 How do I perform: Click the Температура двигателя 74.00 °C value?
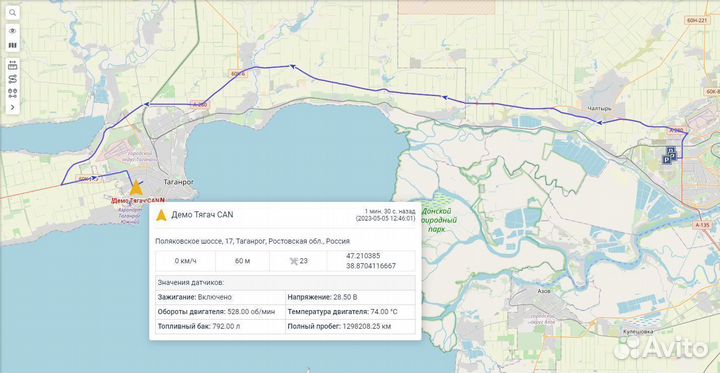tap(384, 312)
